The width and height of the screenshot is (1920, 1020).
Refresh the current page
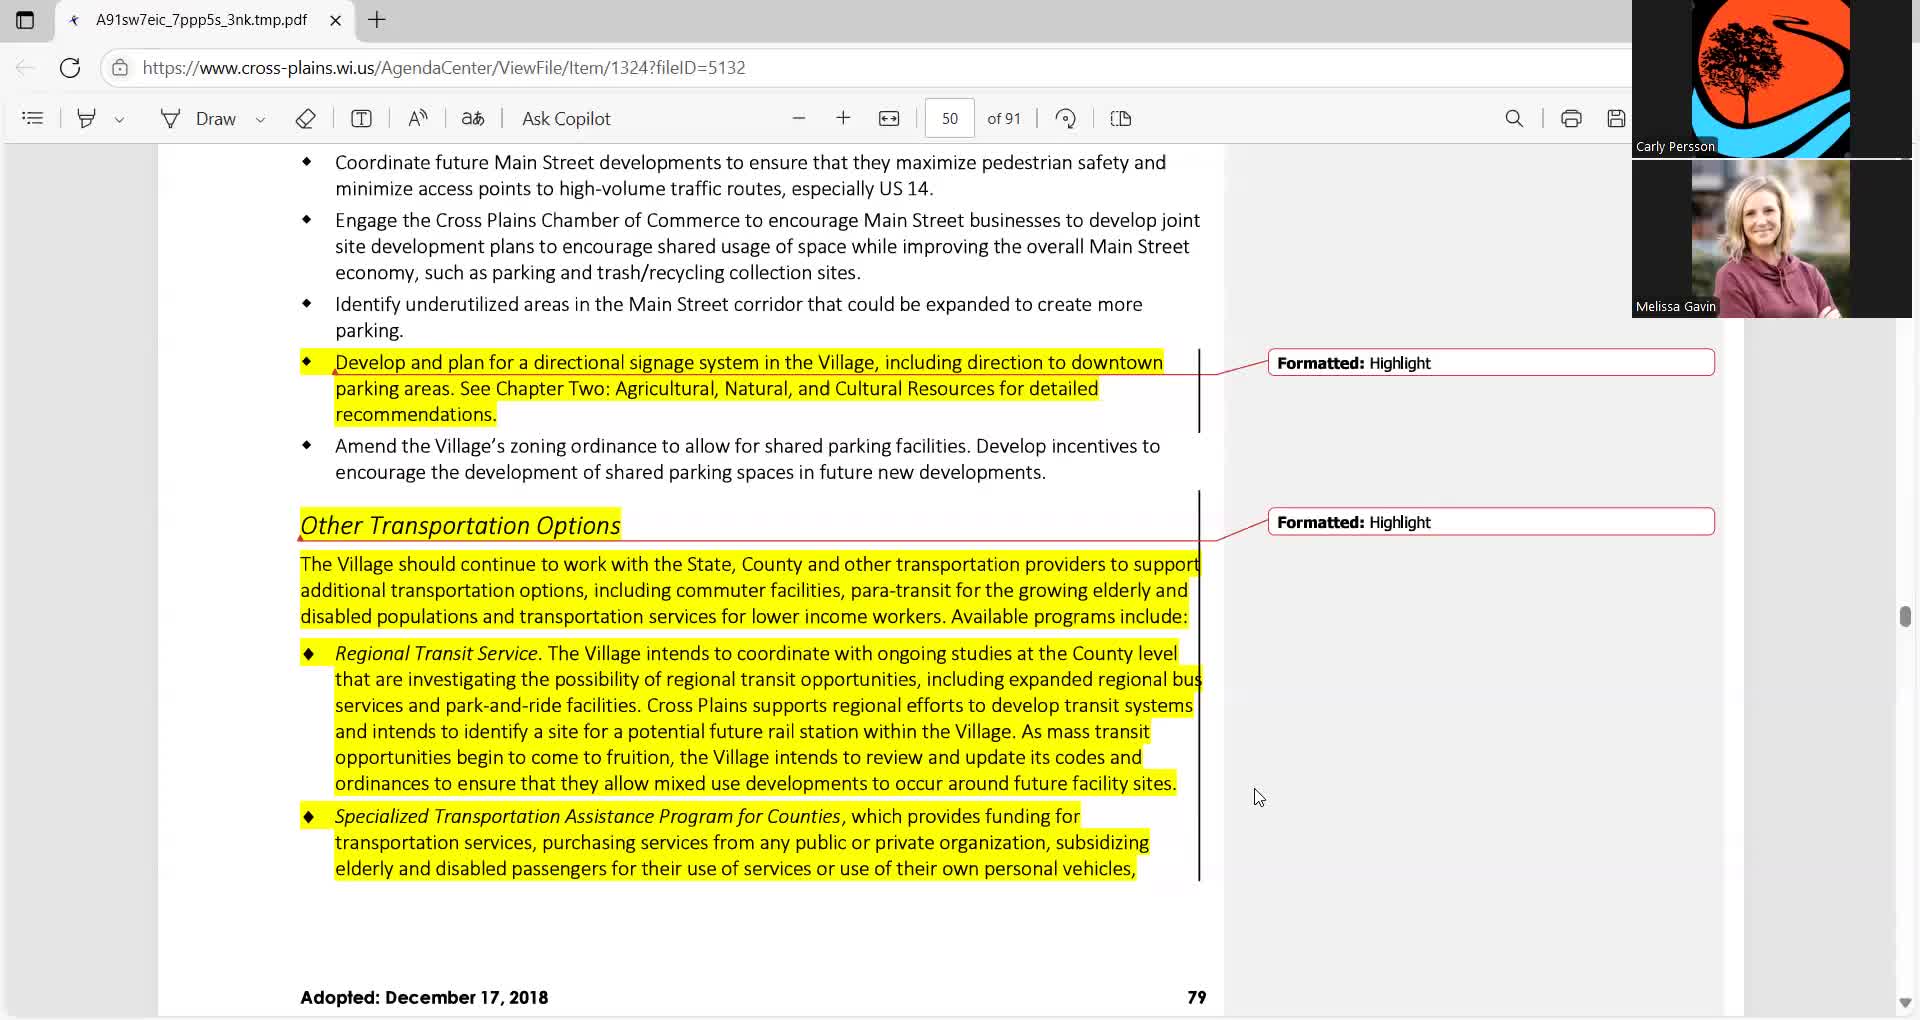tap(70, 68)
